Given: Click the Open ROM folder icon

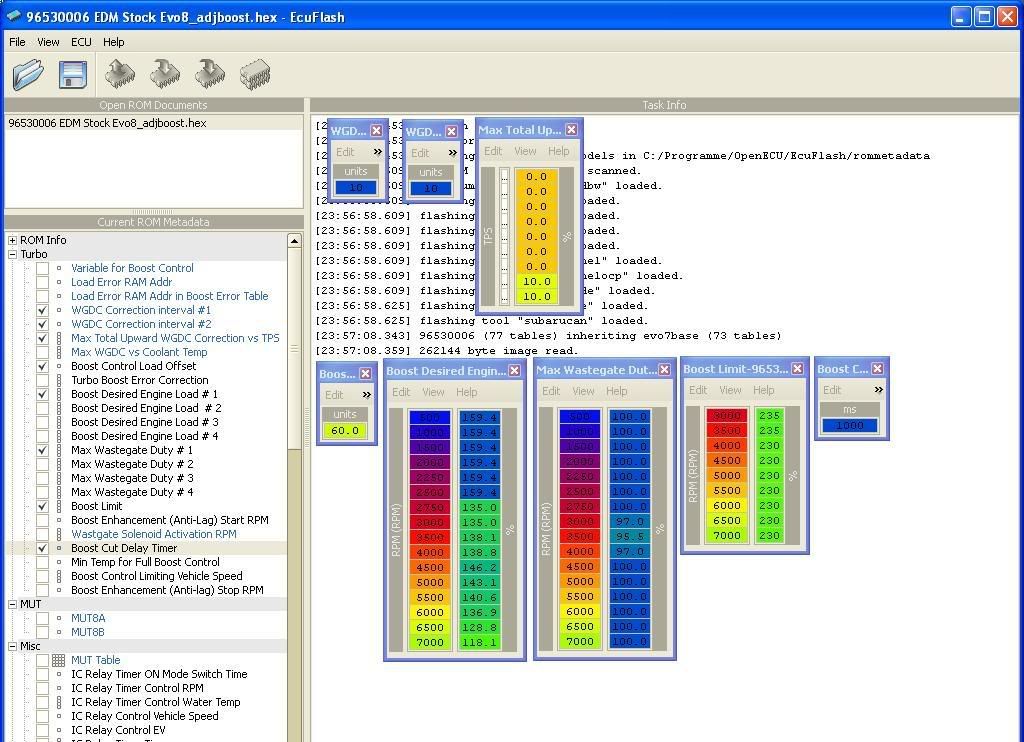Looking at the screenshot, I should tap(28, 74).
